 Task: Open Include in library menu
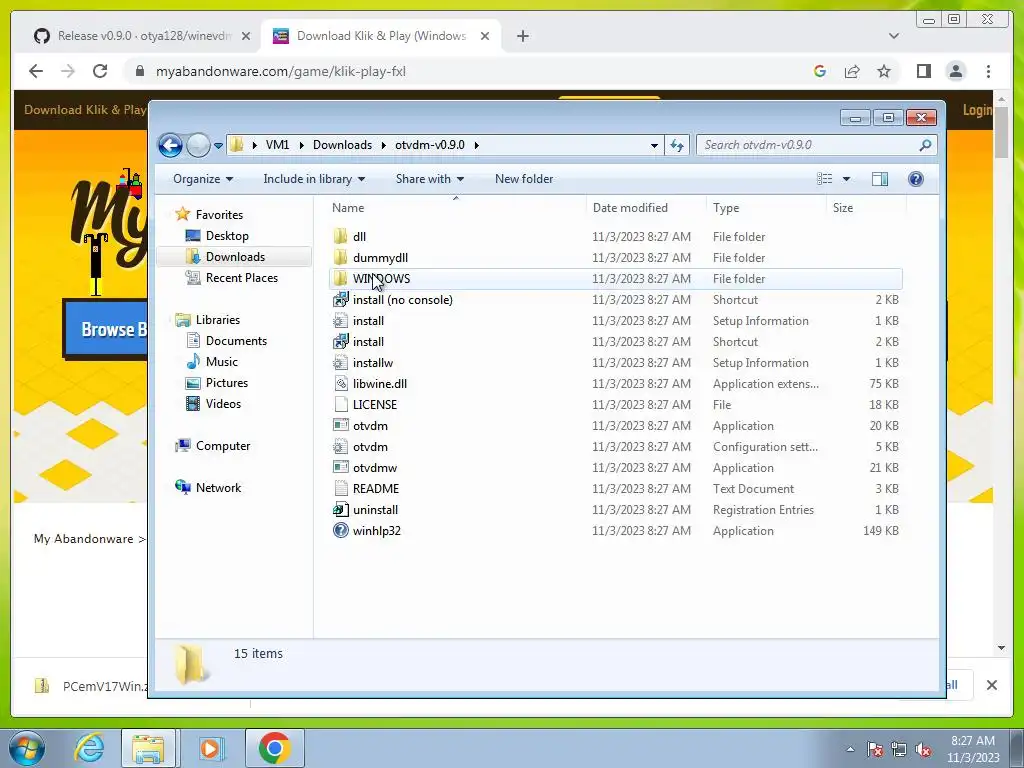coord(313,179)
